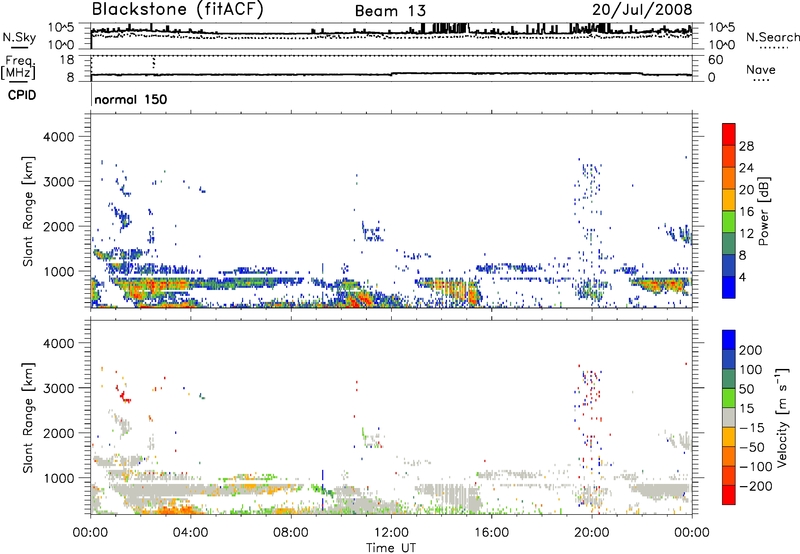
Task: Pick the teal 8–12 dB Power colorbar segment
Action: point(729,243)
